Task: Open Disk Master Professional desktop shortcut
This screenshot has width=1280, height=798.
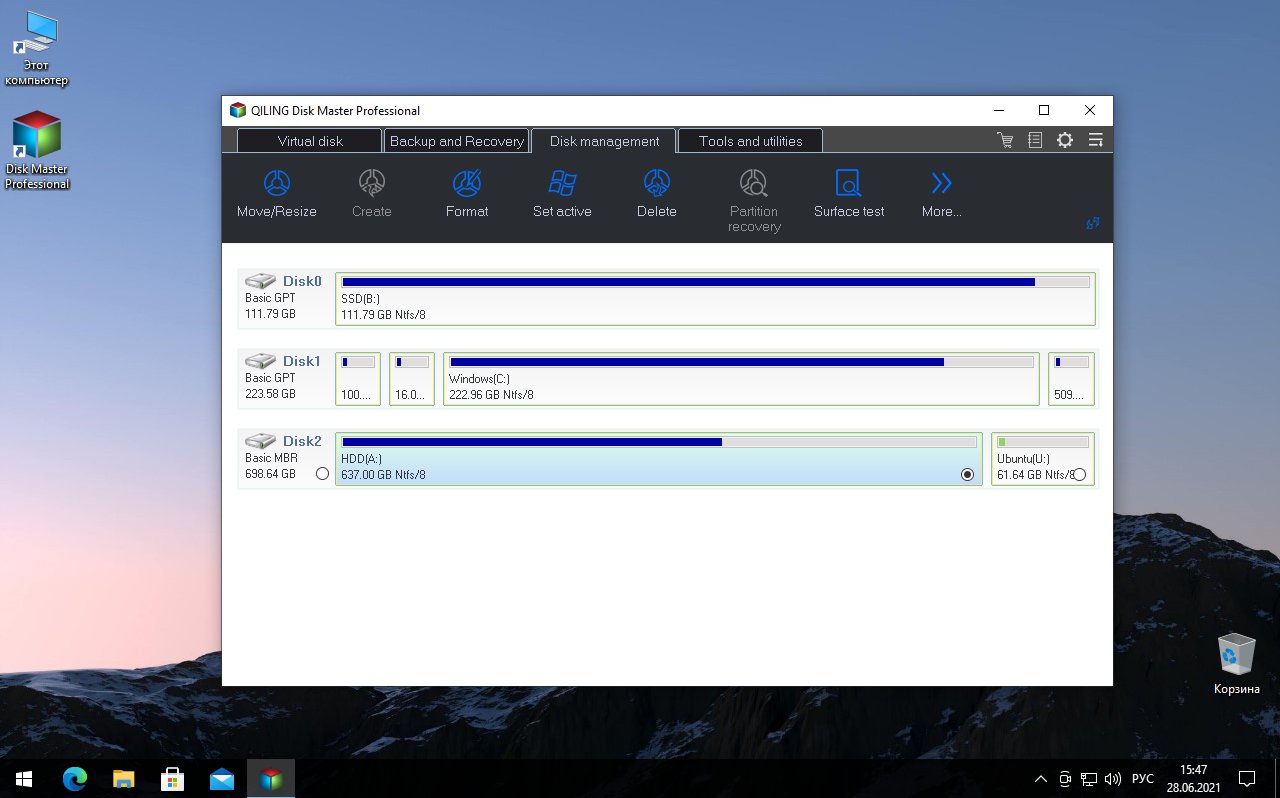Action: click(x=37, y=150)
